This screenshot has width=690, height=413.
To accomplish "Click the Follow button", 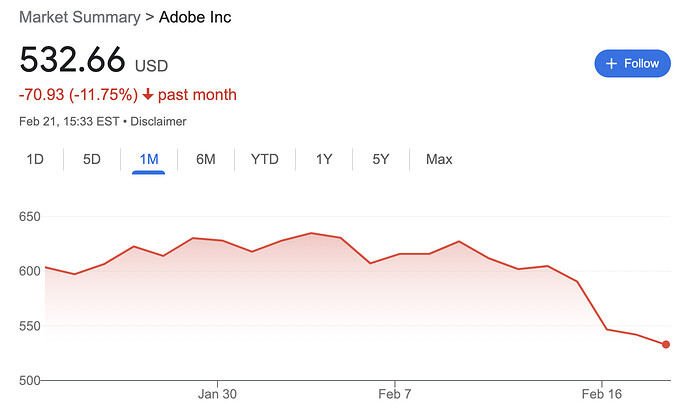I will pyautogui.click(x=632, y=63).
